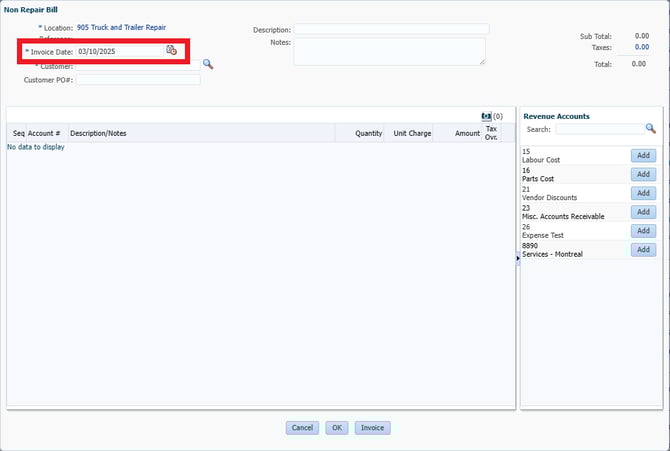Add Misc. Accounts Receivable account
670x451 pixels.
click(x=643, y=212)
